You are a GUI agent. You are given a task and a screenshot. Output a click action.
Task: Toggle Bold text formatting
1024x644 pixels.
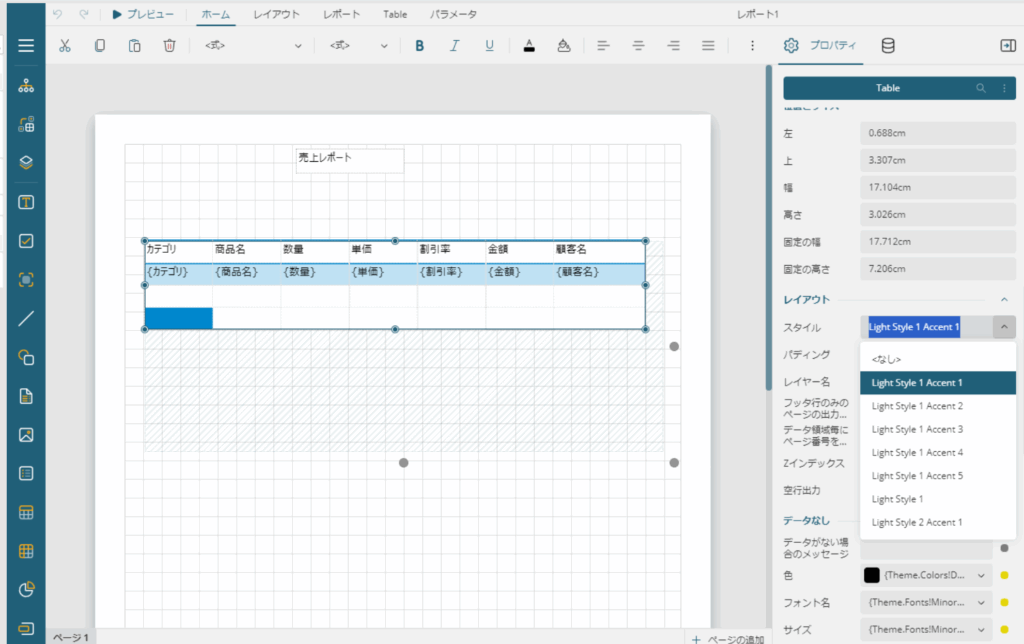(x=419, y=46)
